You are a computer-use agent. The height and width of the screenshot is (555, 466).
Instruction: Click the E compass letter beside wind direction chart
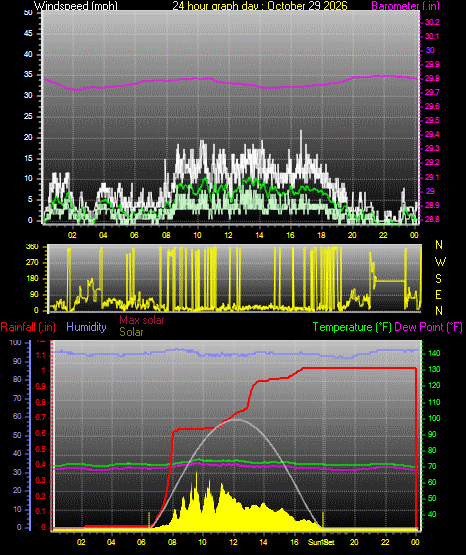tap(438, 295)
